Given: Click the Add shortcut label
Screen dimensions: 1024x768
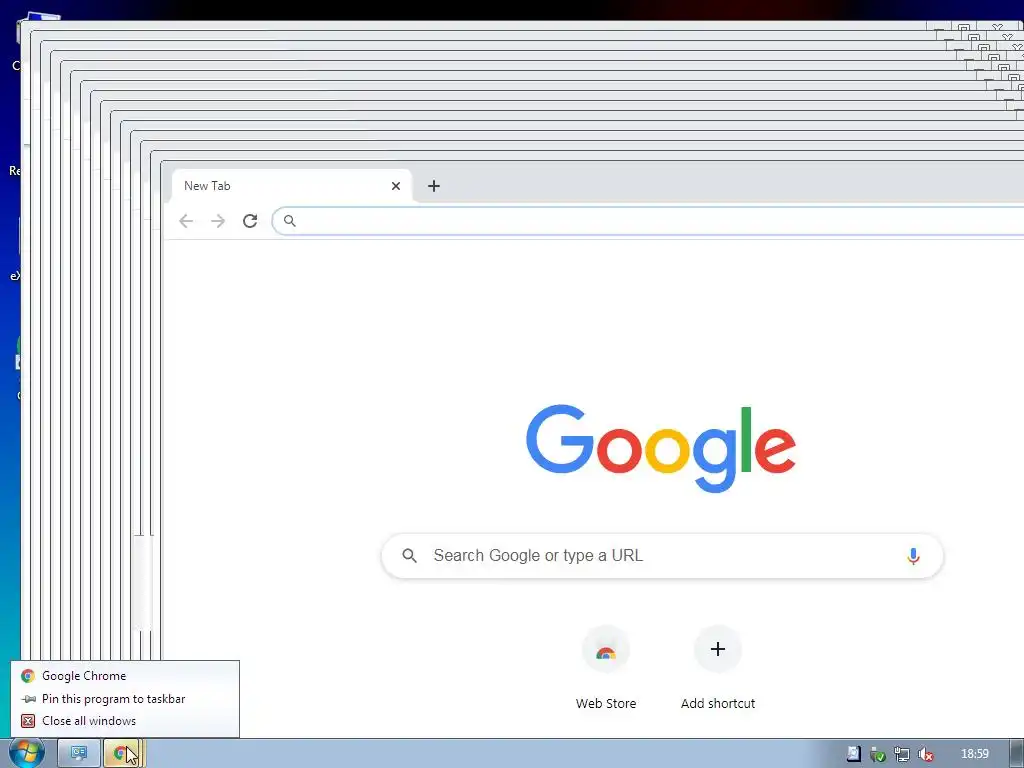Looking at the screenshot, I should click(x=718, y=704).
